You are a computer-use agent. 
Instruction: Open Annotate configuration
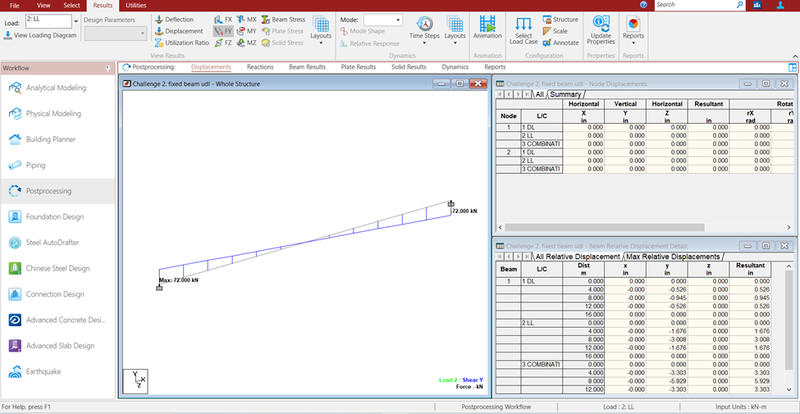click(x=560, y=43)
